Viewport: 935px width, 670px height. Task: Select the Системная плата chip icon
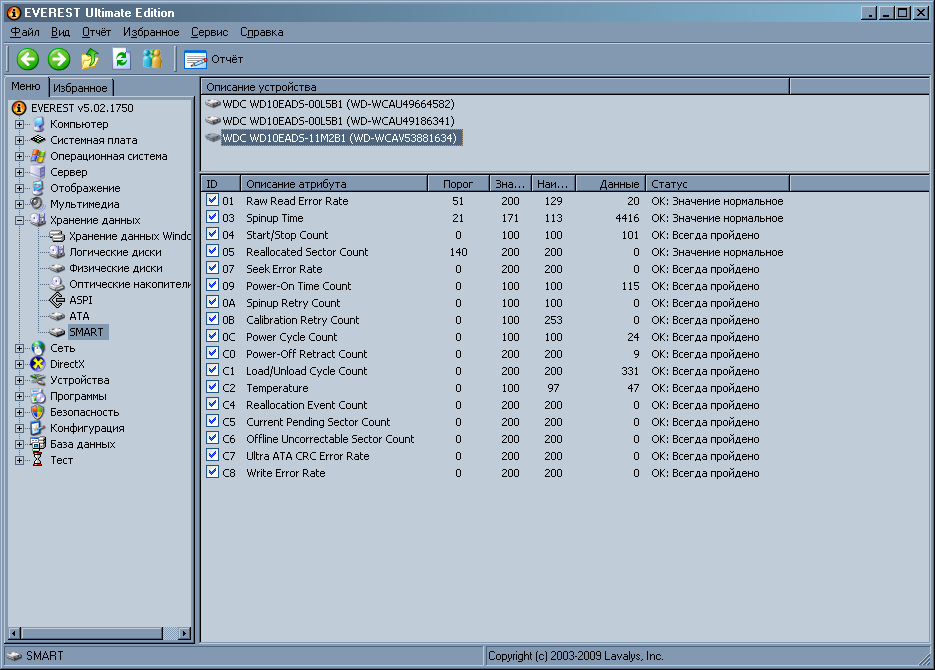tap(38, 140)
